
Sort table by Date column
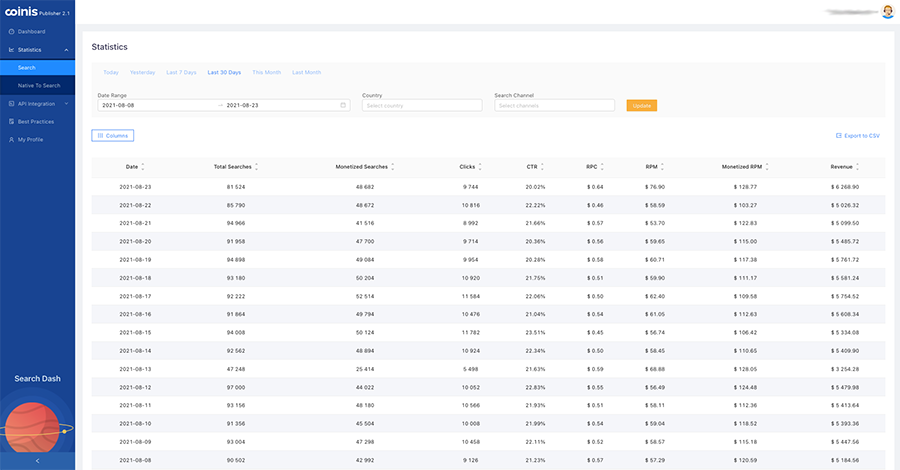[132, 167]
